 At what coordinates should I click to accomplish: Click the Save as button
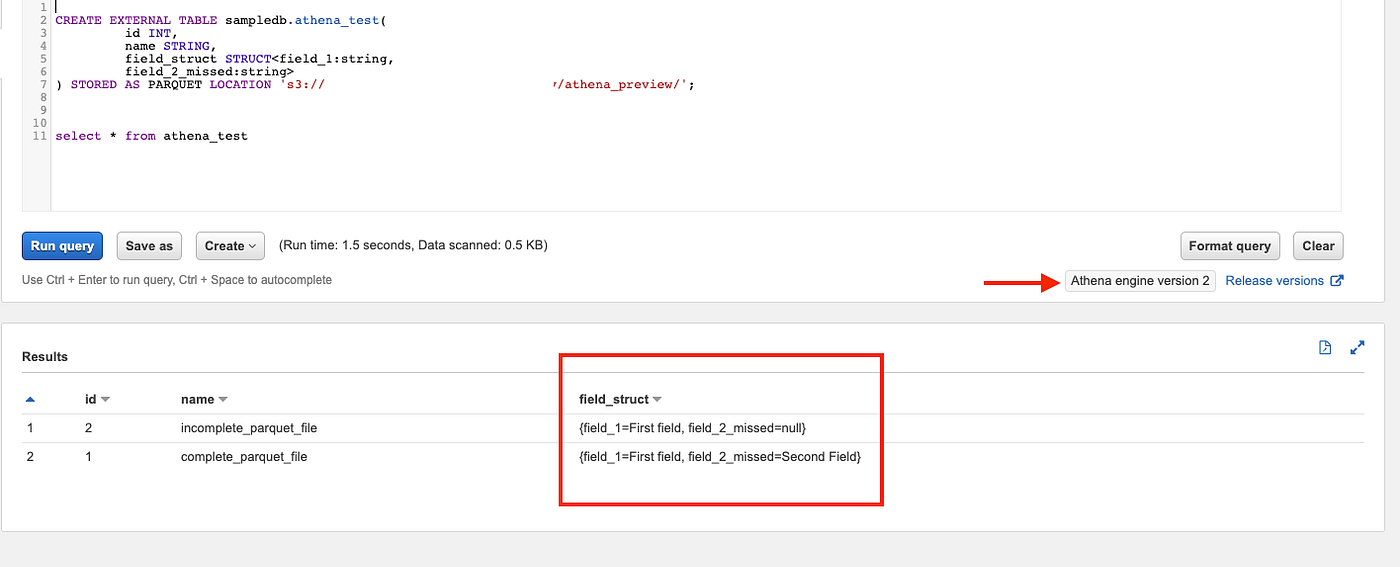tap(149, 245)
